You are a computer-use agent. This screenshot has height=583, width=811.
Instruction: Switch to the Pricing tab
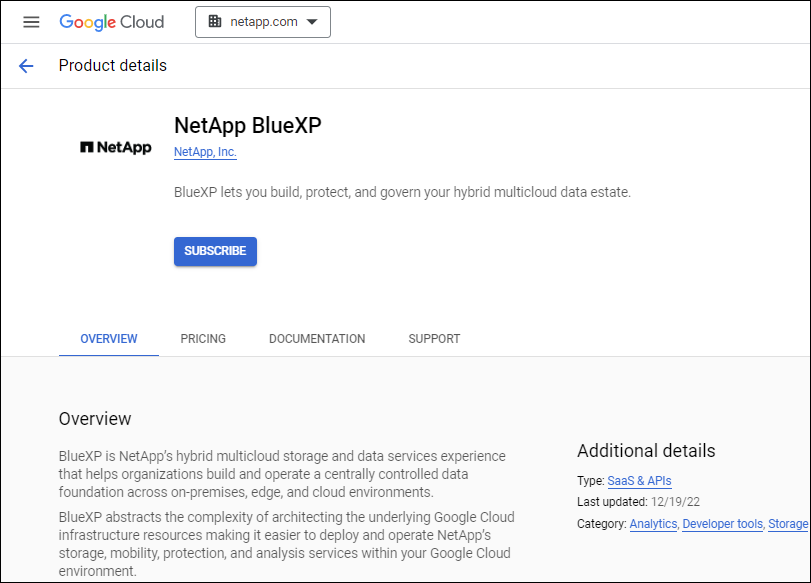(x=203, y=339)
